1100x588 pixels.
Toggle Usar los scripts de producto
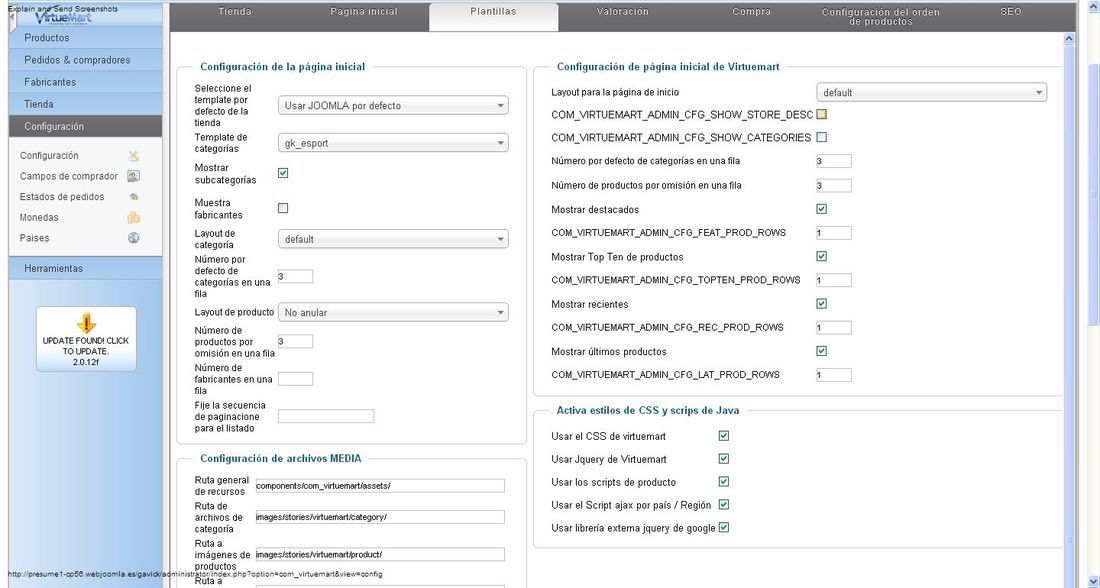(x=724, y=481)
